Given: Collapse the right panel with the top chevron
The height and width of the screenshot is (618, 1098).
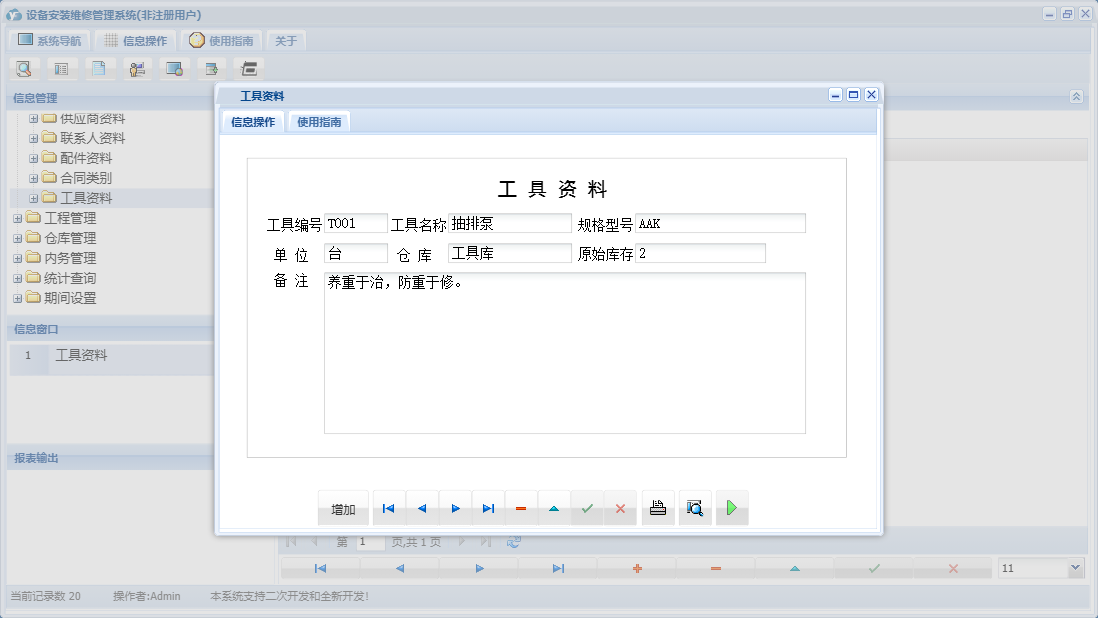Looking at the screenshot, I should click(x=1077, y=97).
